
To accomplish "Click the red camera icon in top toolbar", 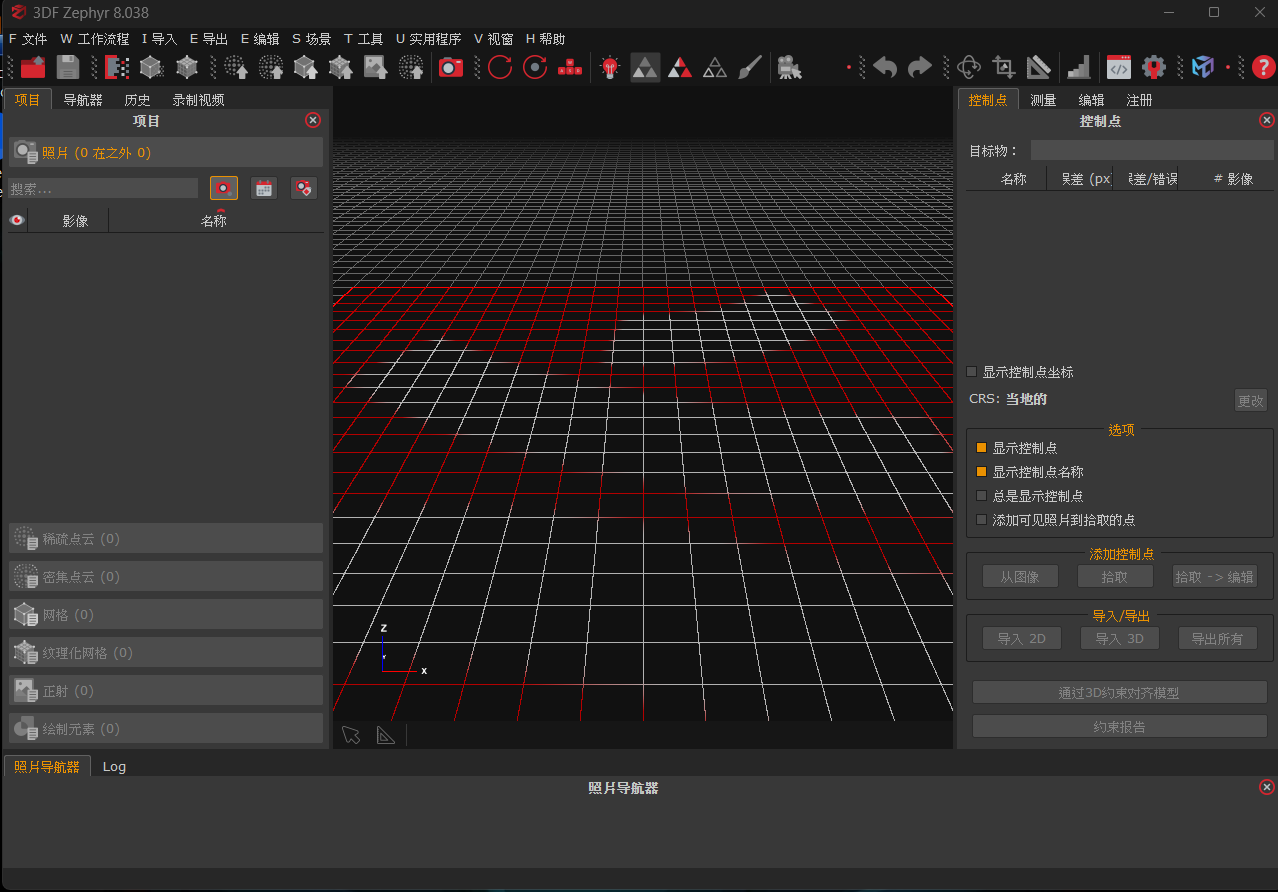I will 451,67.
